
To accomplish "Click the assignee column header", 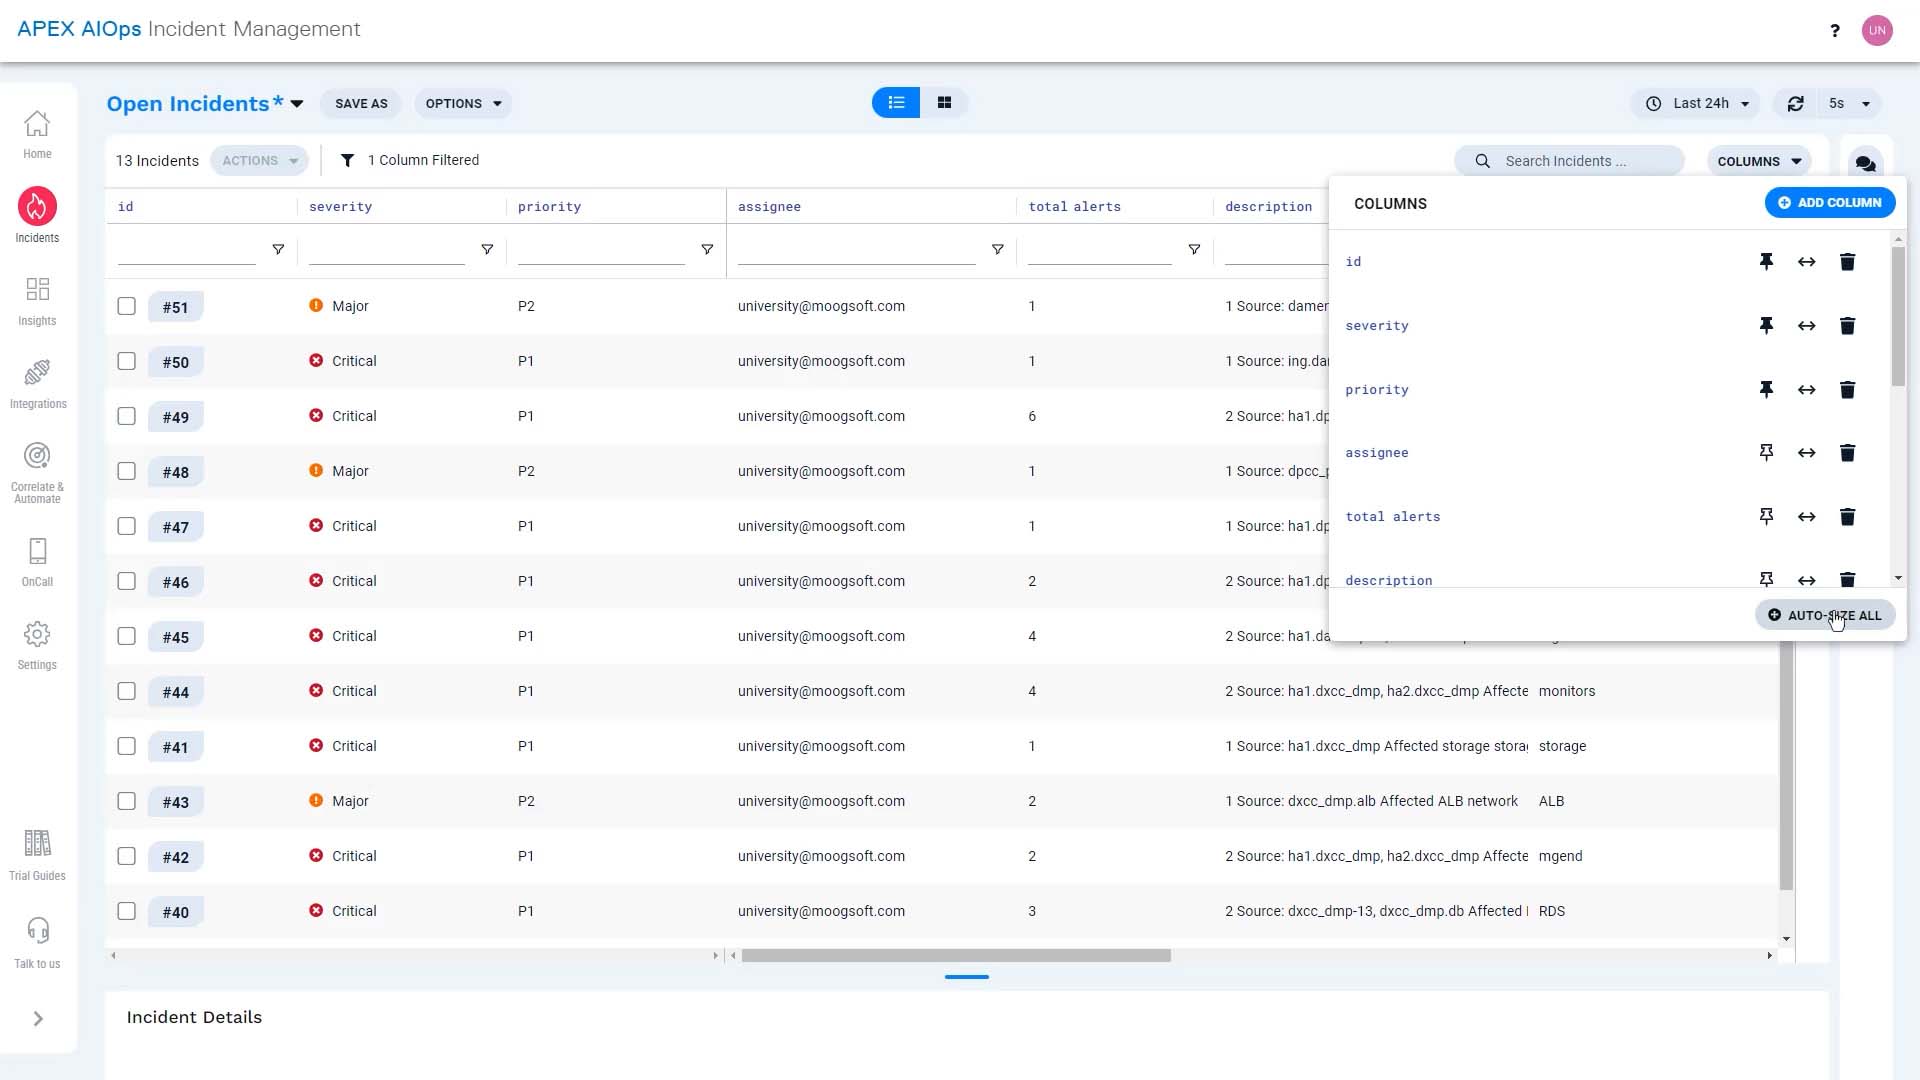I will point(769,207).
